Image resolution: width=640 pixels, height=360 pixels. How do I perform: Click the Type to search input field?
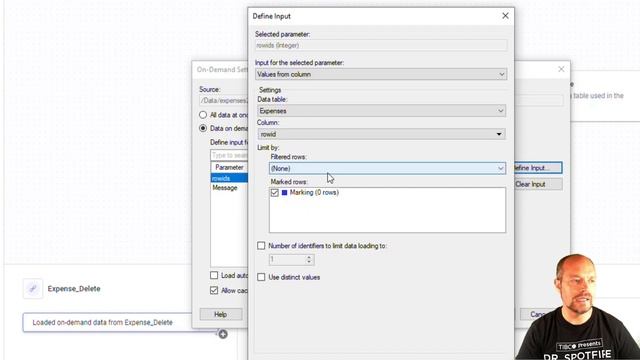pos(229,155)
